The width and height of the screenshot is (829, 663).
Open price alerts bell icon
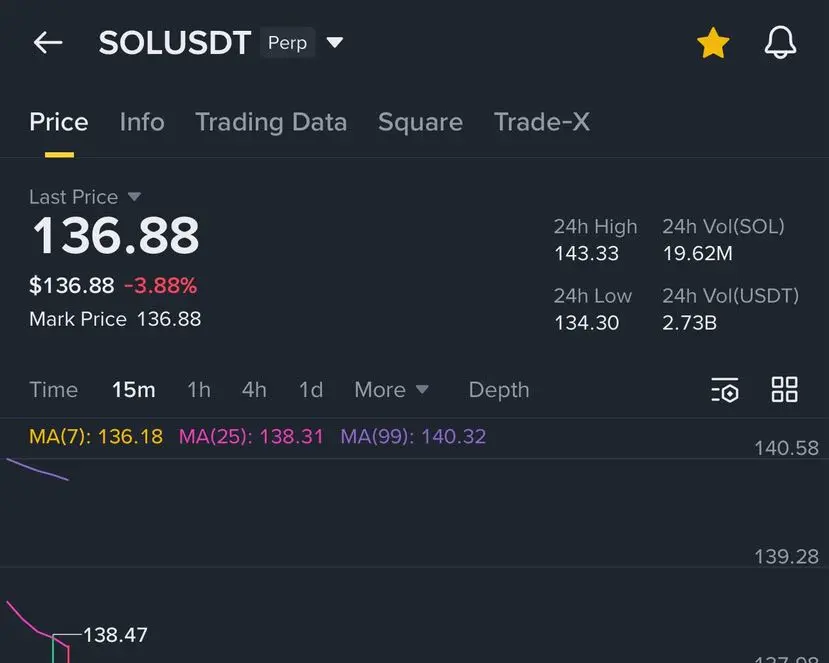coord(780,43)
